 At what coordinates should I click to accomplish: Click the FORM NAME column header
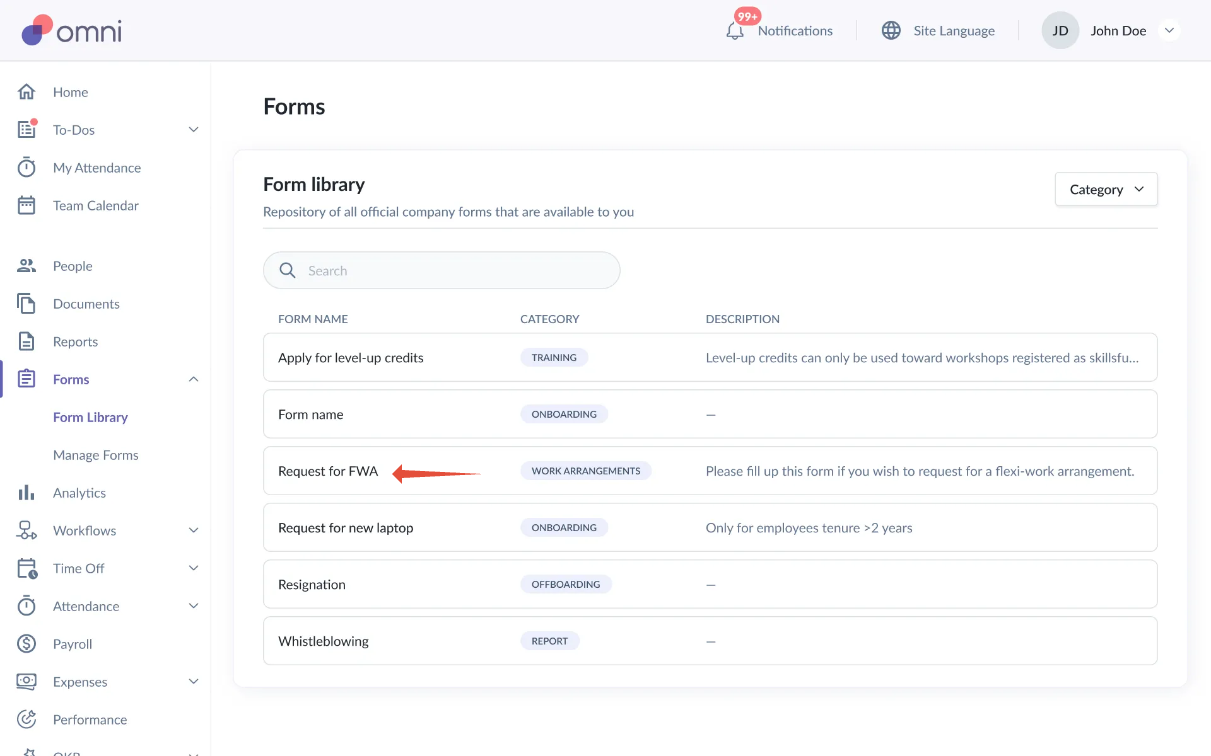click(313, 319)
